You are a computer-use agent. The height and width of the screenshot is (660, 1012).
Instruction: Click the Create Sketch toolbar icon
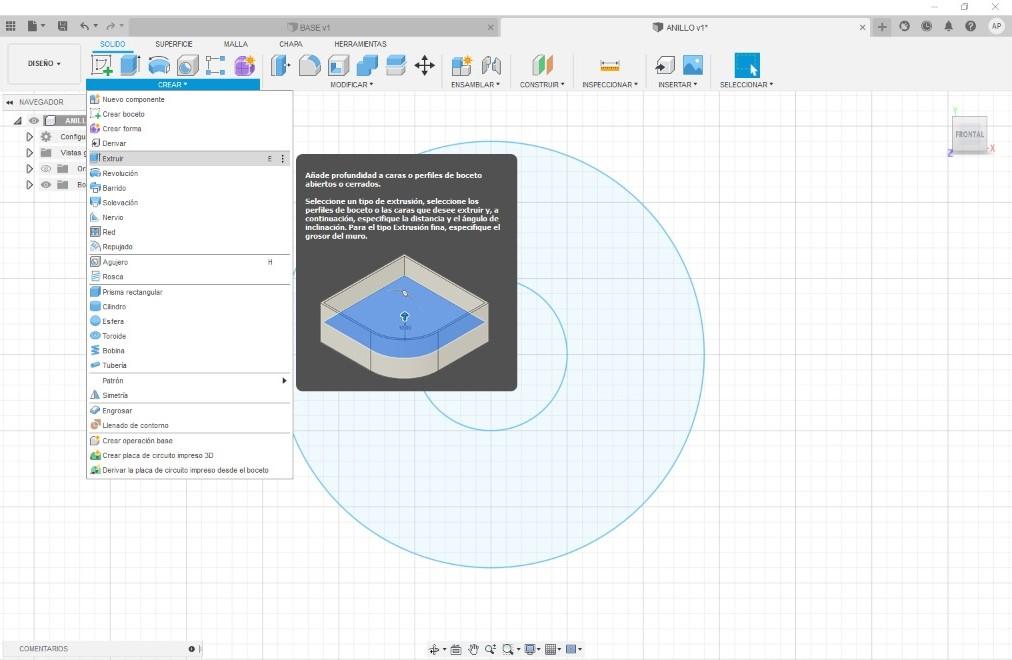coord(102,65)
